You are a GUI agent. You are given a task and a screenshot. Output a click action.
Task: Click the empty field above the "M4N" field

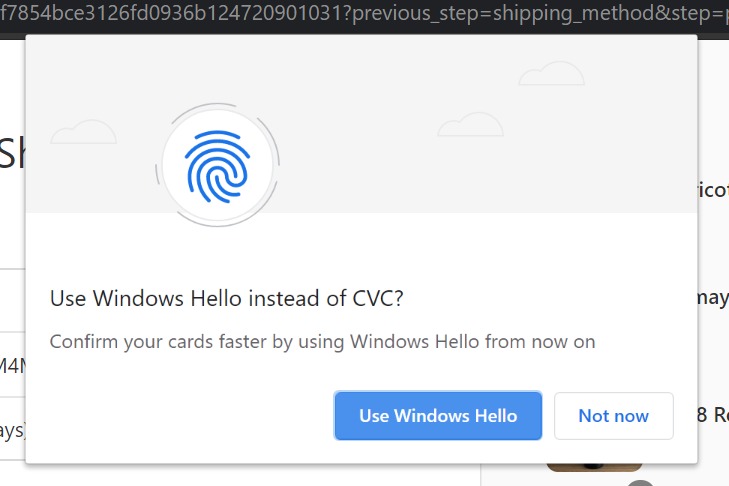tap(12, 299)
